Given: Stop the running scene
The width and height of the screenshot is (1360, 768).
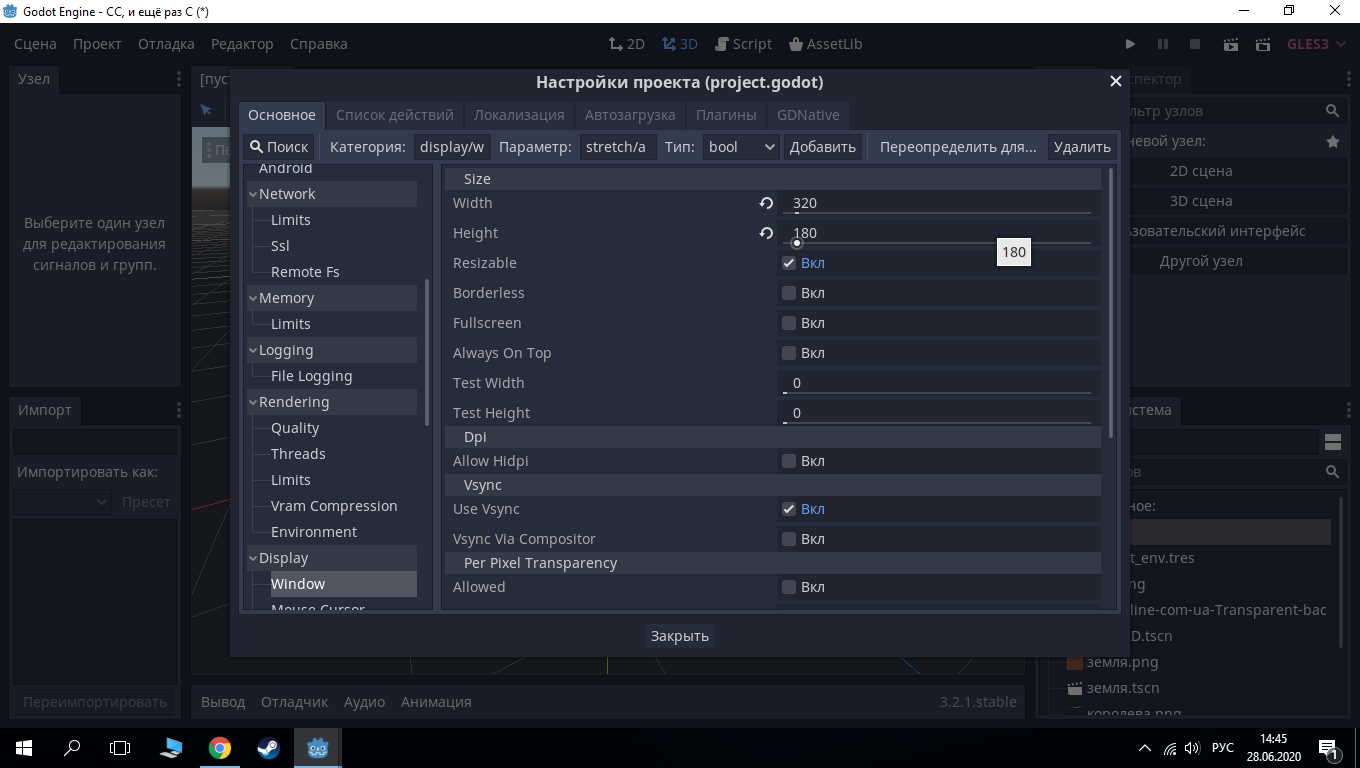Looking at the screenshot, I should (x=1195, y=44).
